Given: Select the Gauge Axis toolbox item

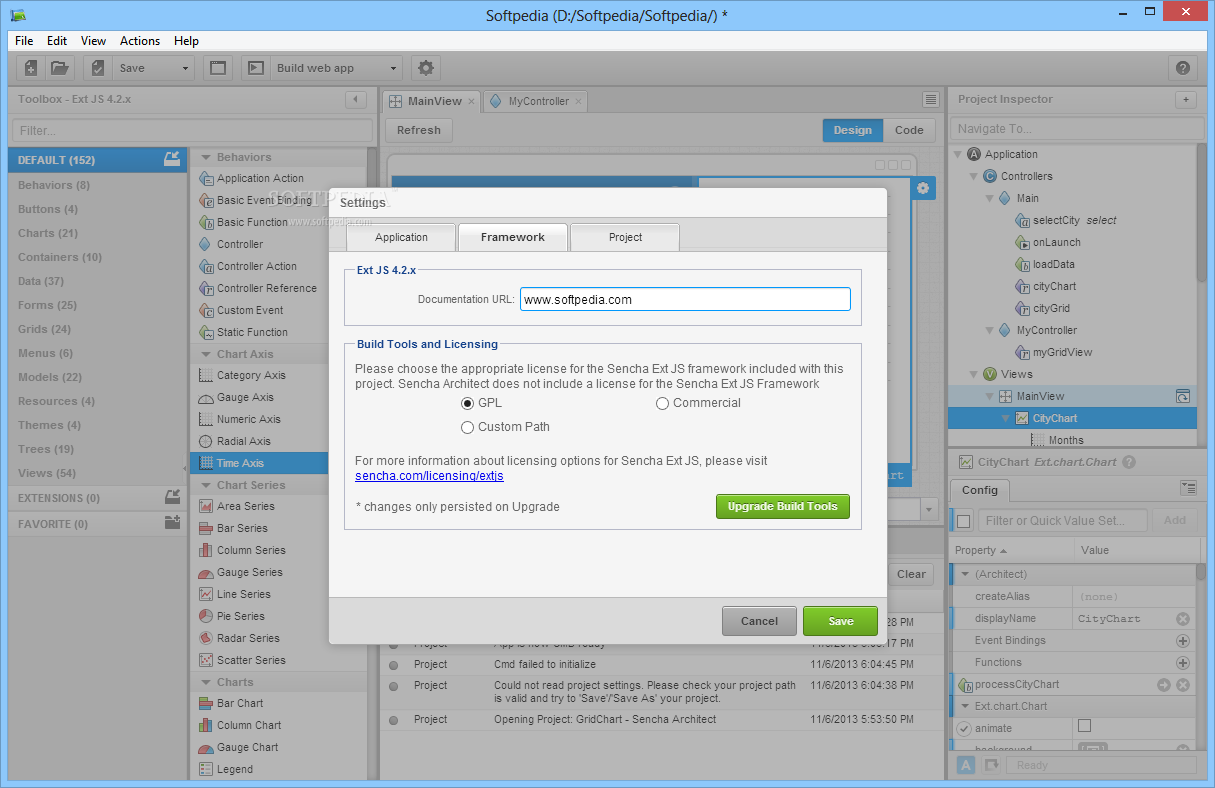Looking at the screenshot, I should pos(245,397).
